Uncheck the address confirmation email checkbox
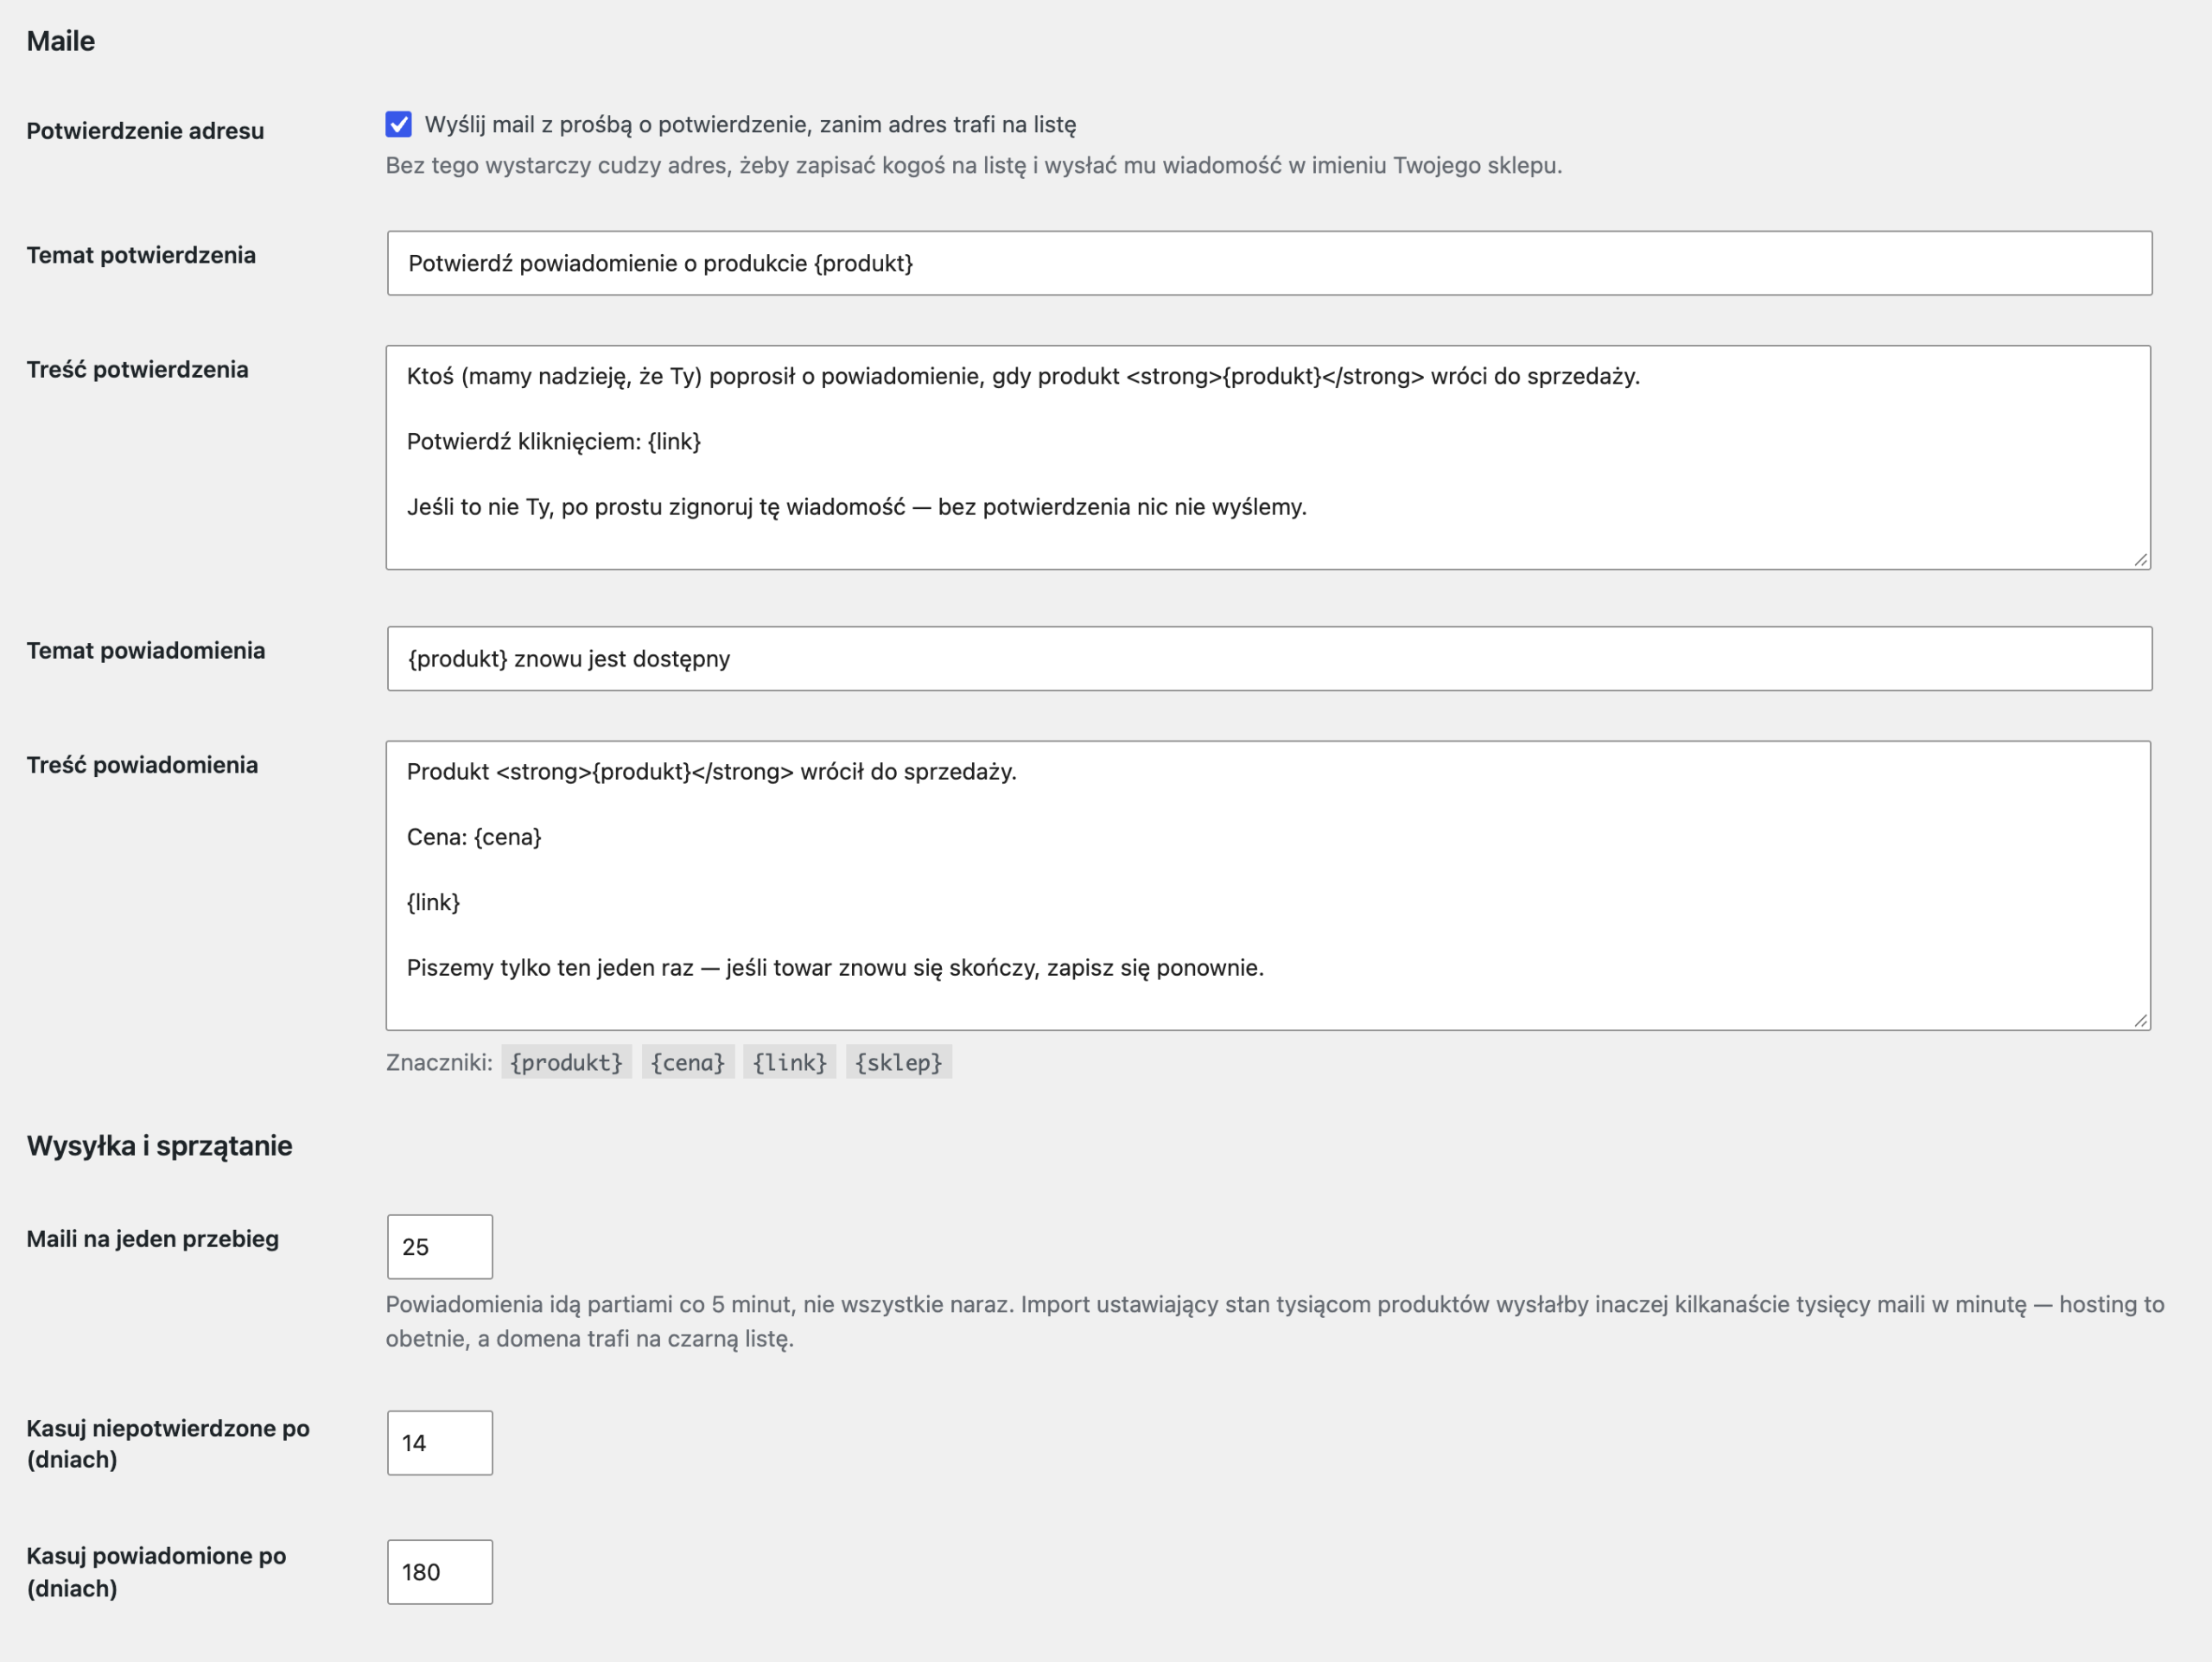Screen dimensions: 2212x1662 [x=398, y=124]
